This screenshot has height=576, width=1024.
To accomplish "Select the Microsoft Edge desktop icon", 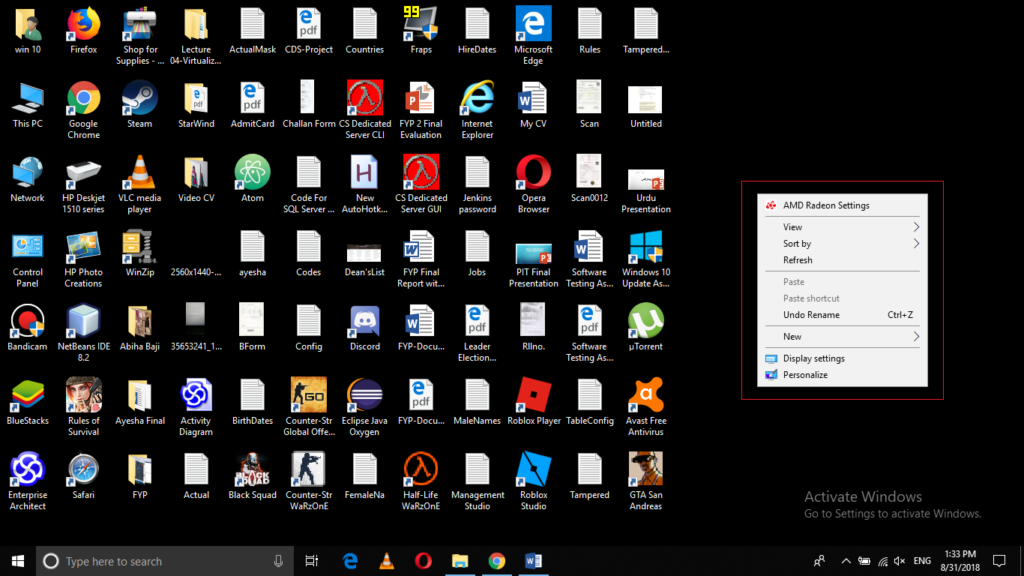I will point(534,36).
